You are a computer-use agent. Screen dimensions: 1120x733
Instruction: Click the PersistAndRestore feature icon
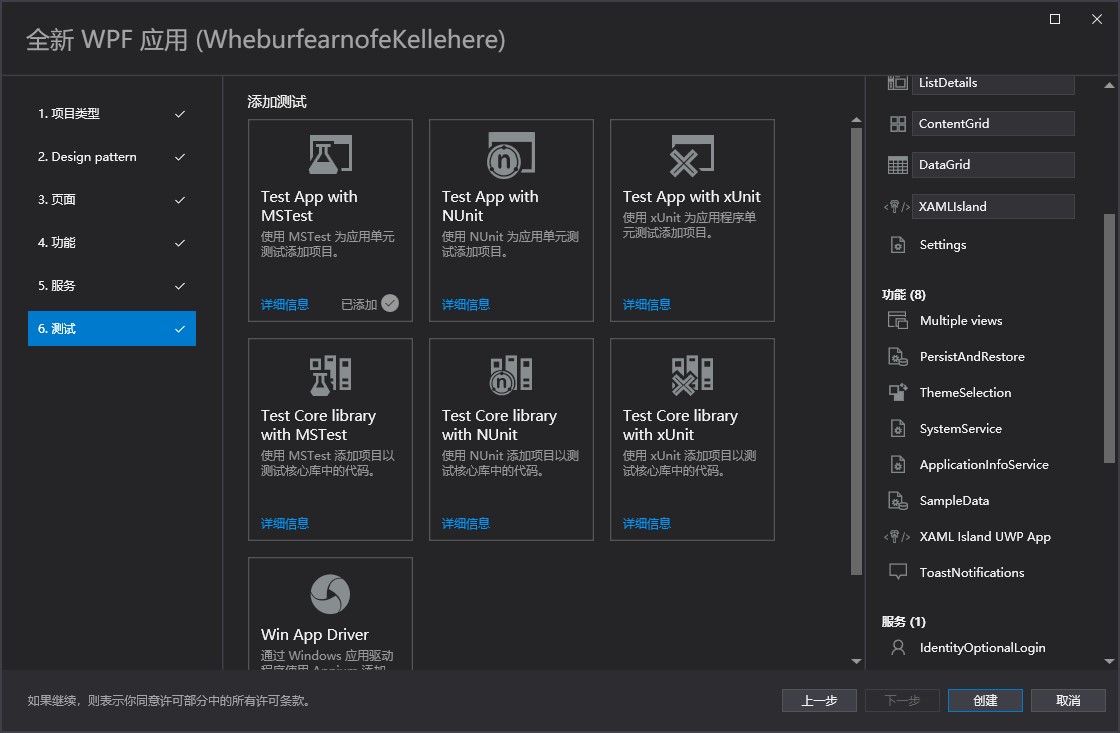point(898,356)
